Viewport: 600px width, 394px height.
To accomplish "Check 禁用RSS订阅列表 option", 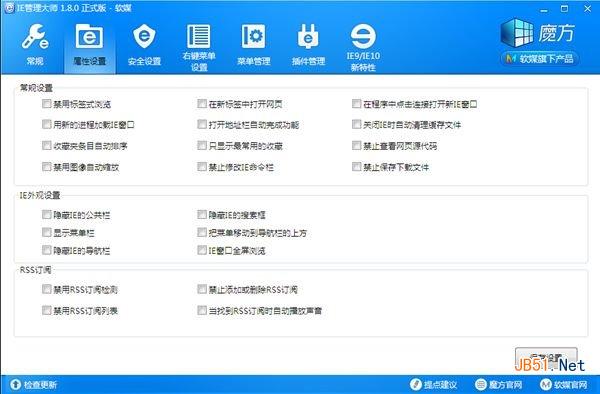I will click(47, 310).
